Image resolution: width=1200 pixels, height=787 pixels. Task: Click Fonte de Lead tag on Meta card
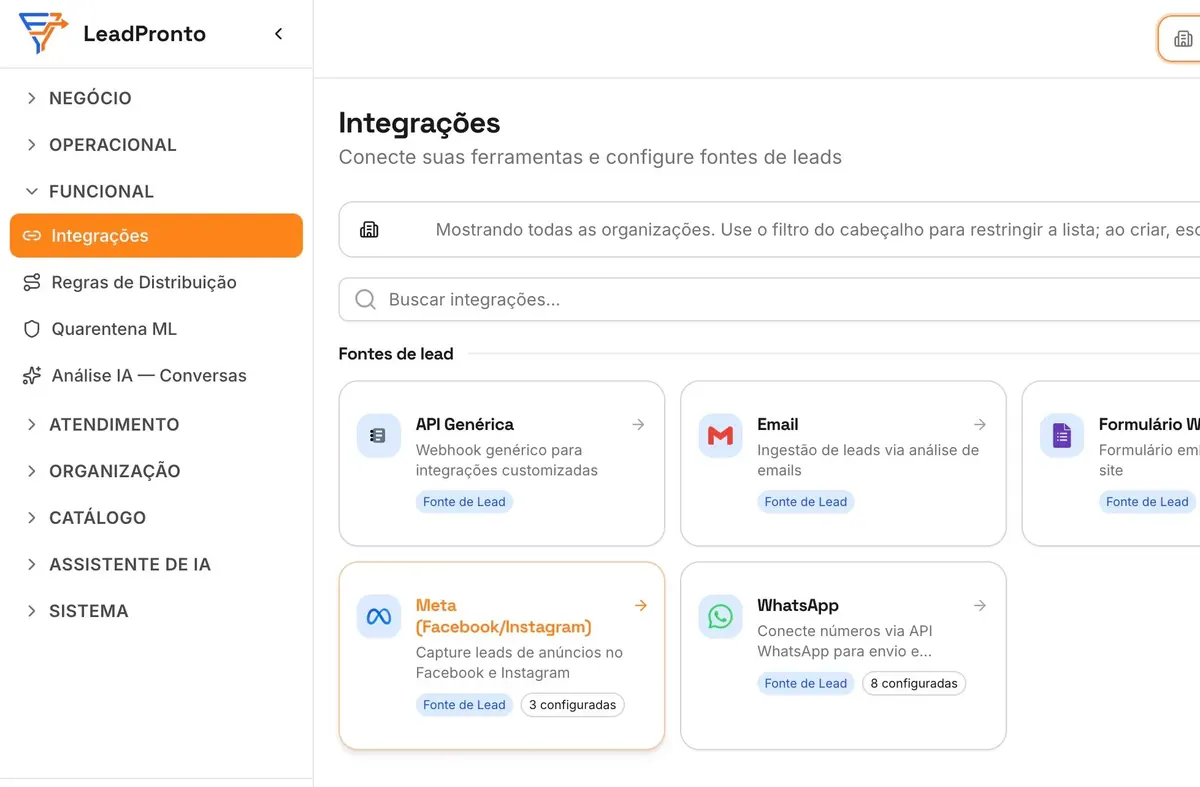click(464, 705)
